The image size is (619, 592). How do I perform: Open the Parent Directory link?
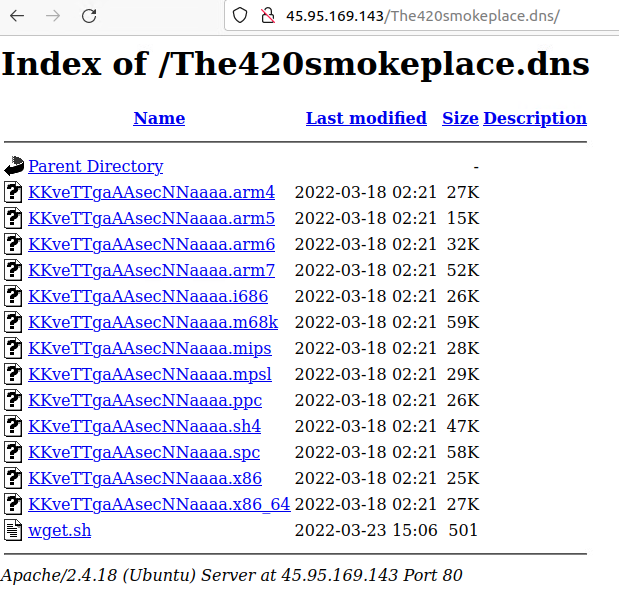pyautogui.click(x=95, y=167)
